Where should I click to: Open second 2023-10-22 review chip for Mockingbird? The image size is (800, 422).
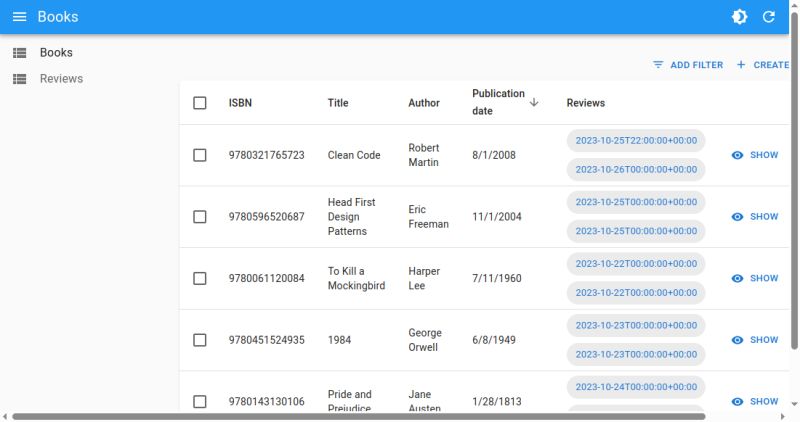click(x=636, y=293)
